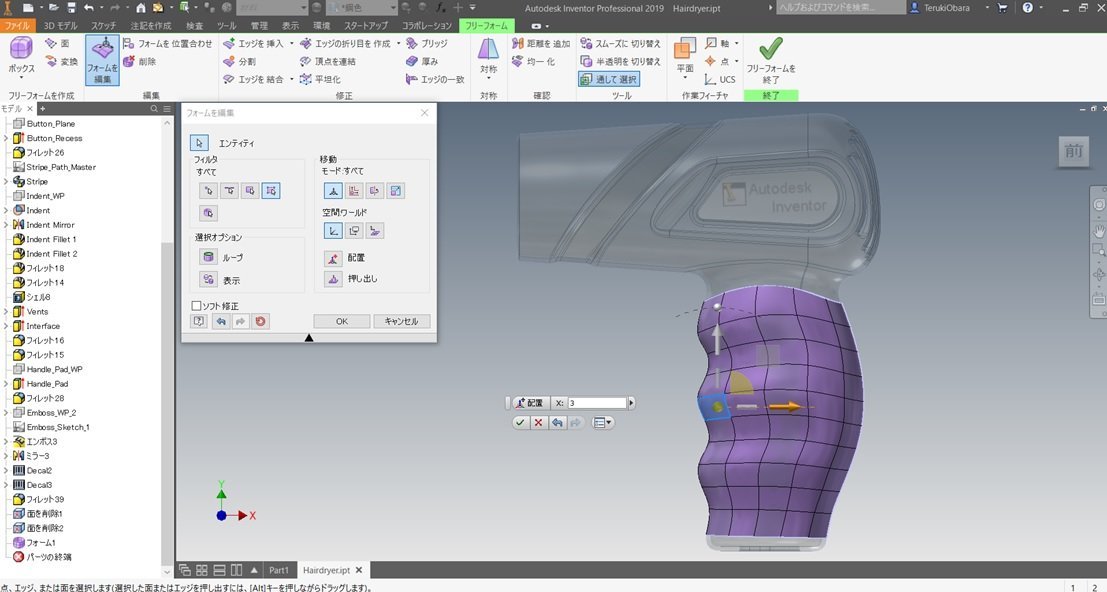The height and width of the screenshot is (592, 1107).
Task: Toggle 通して選択 select through
Action: click(609, 79)
